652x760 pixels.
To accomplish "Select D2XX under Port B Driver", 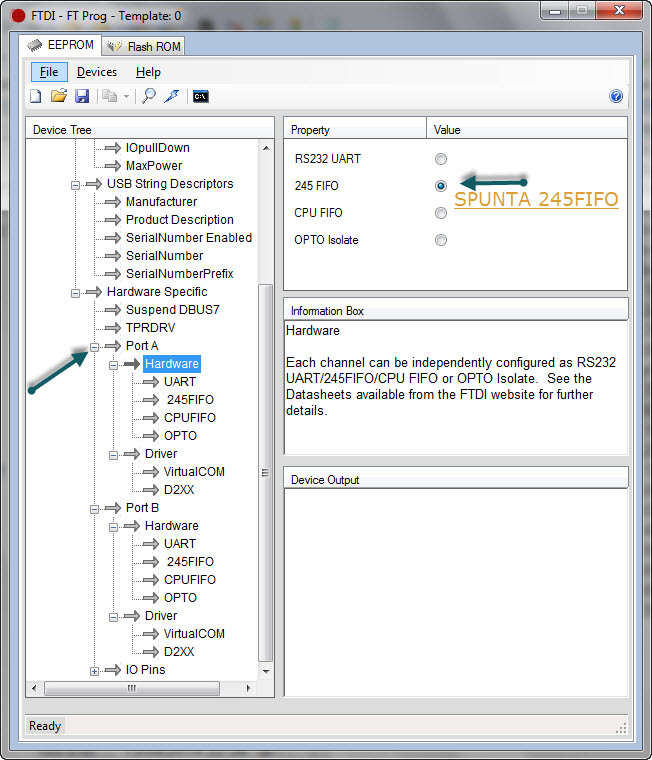I will click(x=179, y=651).
